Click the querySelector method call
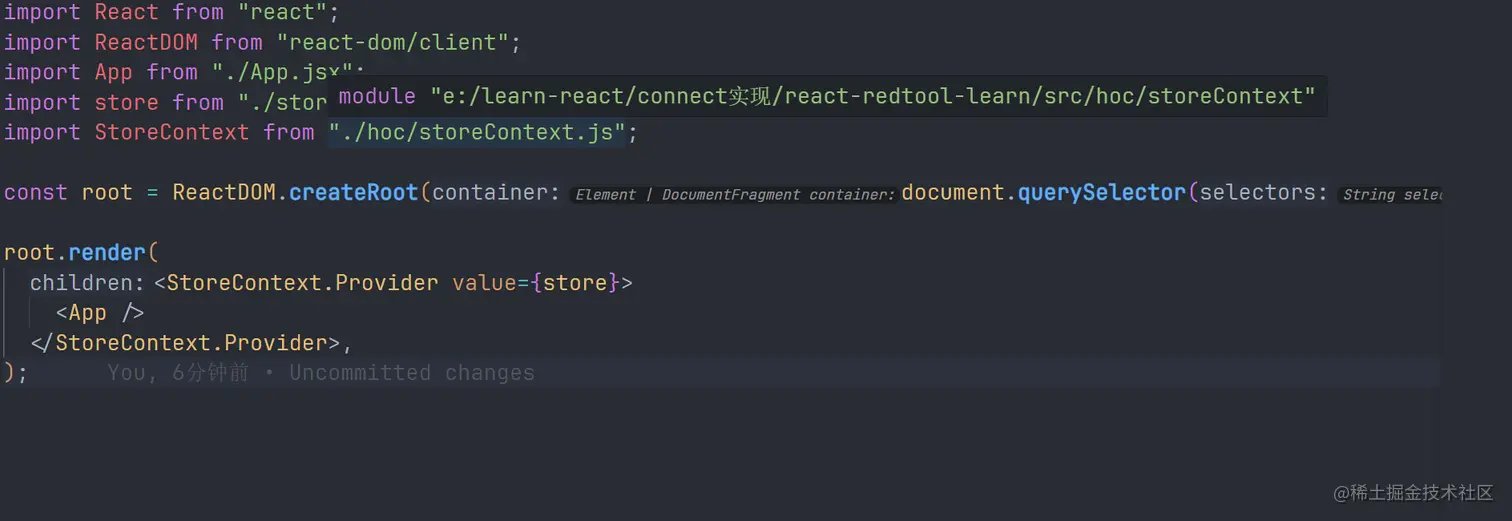 1102,193
